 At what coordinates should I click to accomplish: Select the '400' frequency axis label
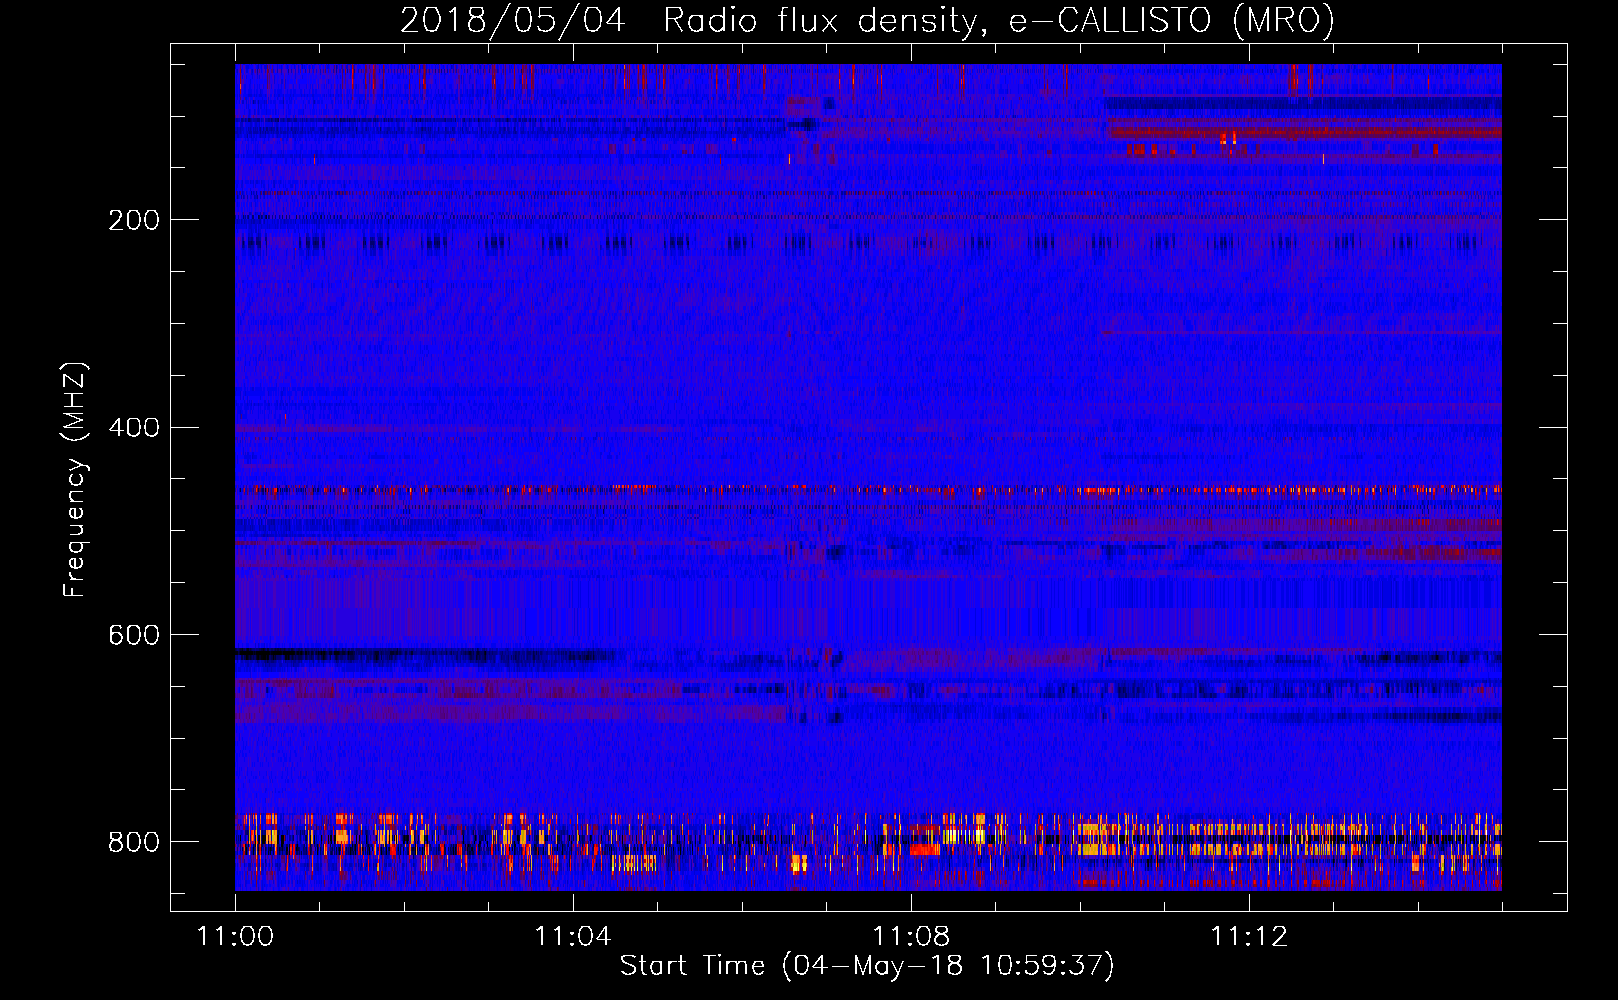click(x=134, y=428)
